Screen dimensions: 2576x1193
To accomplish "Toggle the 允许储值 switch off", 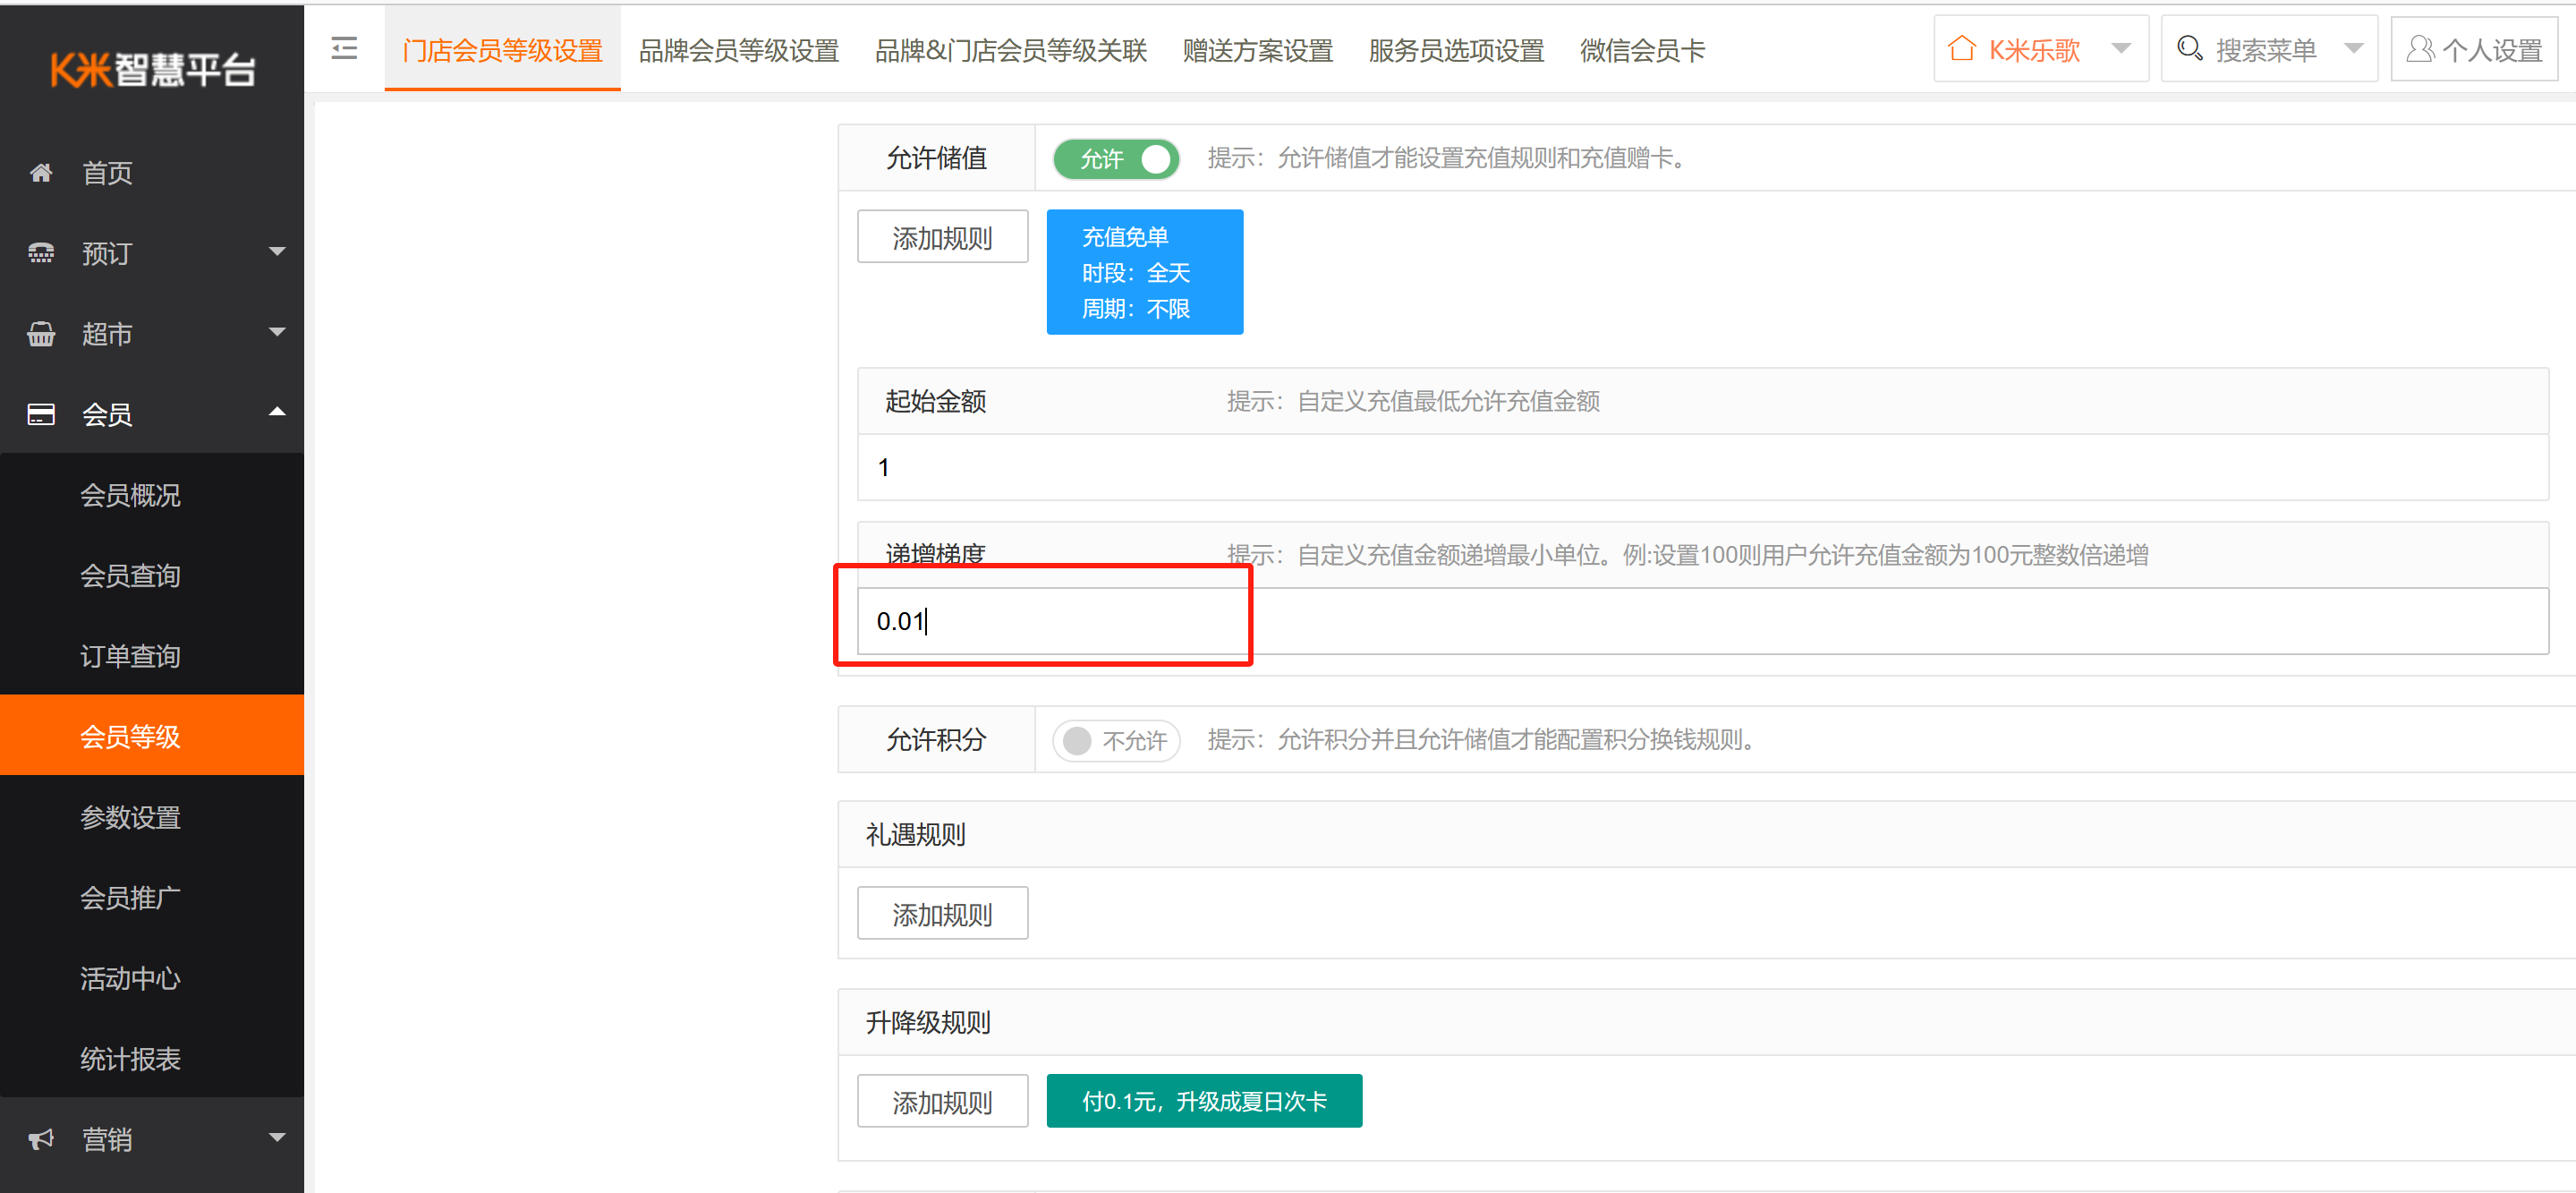I will pos(1116,159).
